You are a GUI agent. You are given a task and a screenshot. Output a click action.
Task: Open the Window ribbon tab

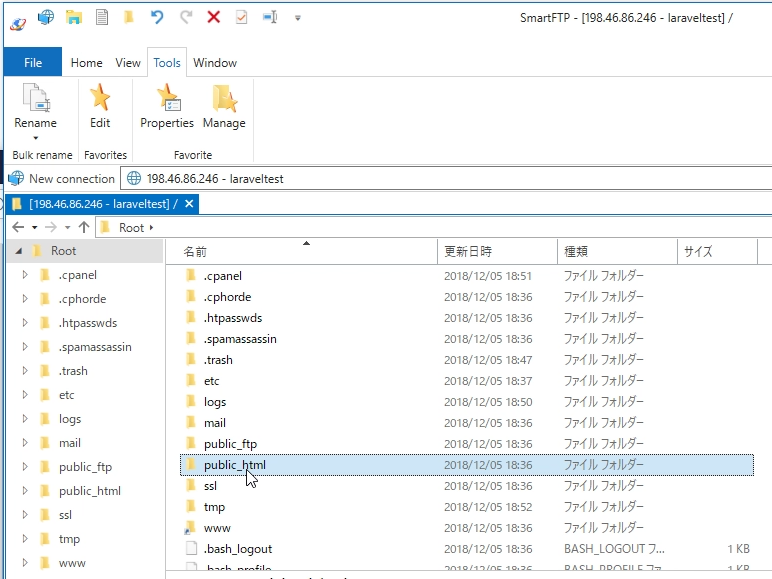click(x=215, y=63)
